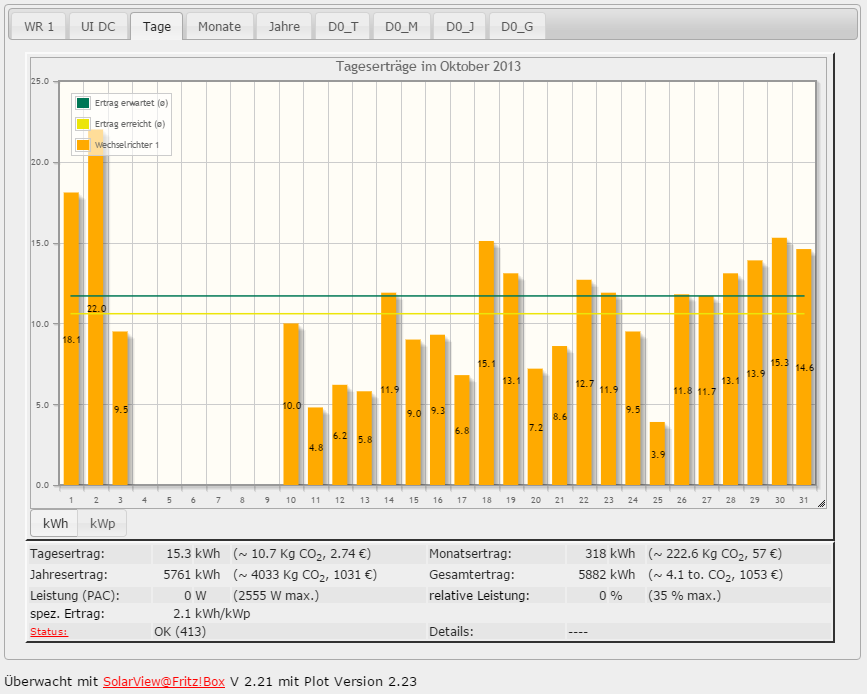Screen dimensions: 867x694
Task: Click the status value 'OK (413)'
Action: click(180, 632)
